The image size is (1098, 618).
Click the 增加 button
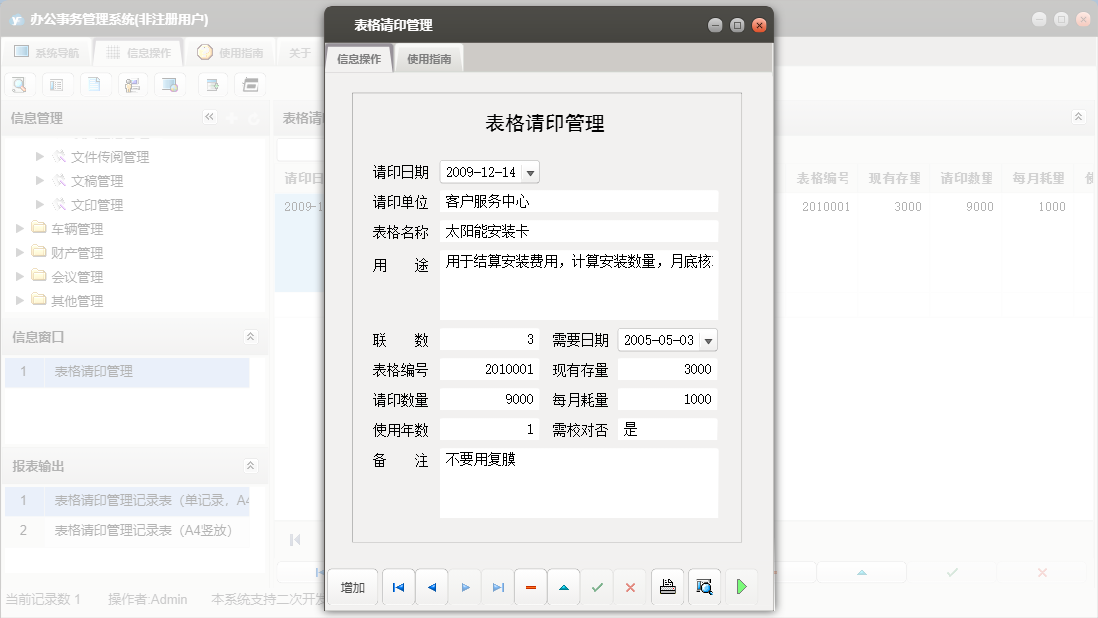pos(353,587)
